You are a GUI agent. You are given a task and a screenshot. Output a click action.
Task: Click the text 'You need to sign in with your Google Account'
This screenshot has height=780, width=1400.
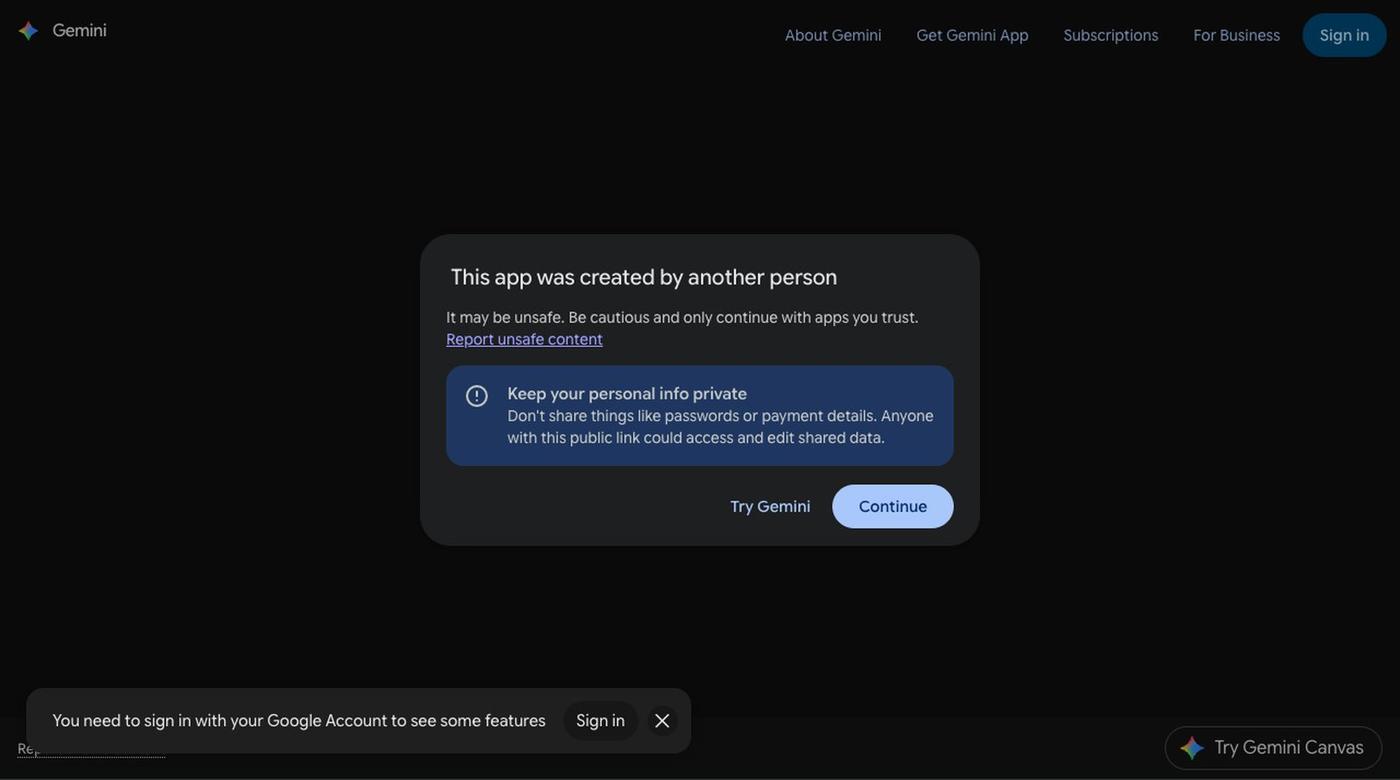click(x=219, y=721)
